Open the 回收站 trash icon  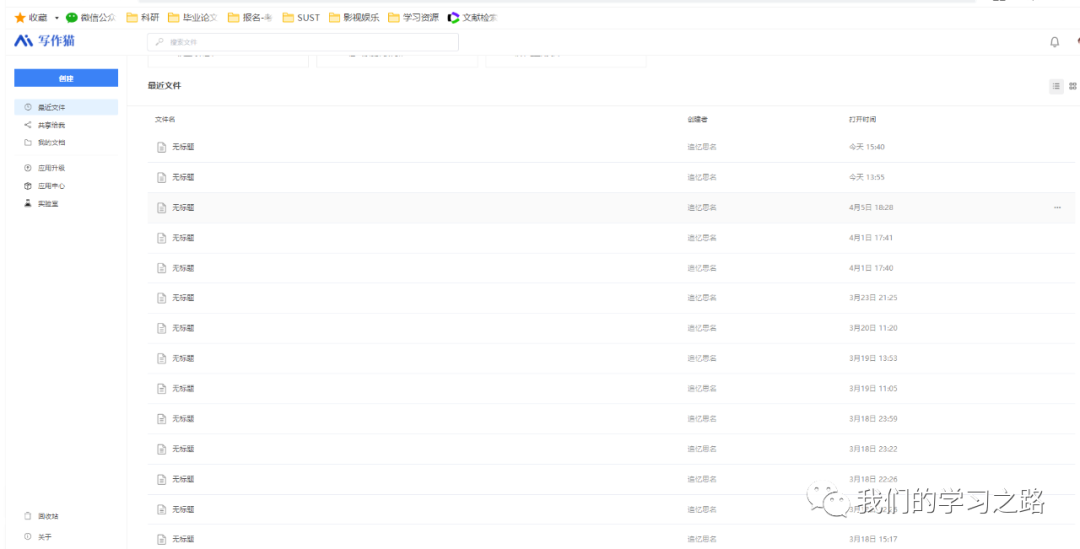[28, 516]
